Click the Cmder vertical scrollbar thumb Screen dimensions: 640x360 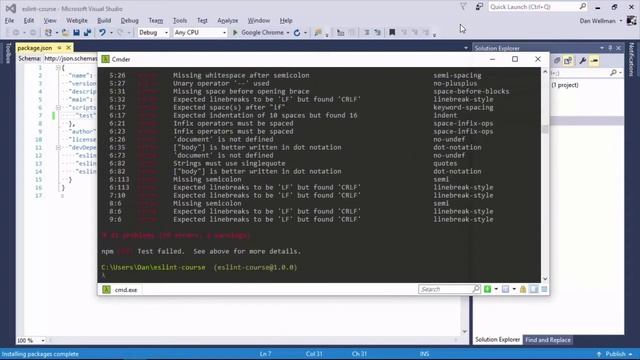[545, 129]
